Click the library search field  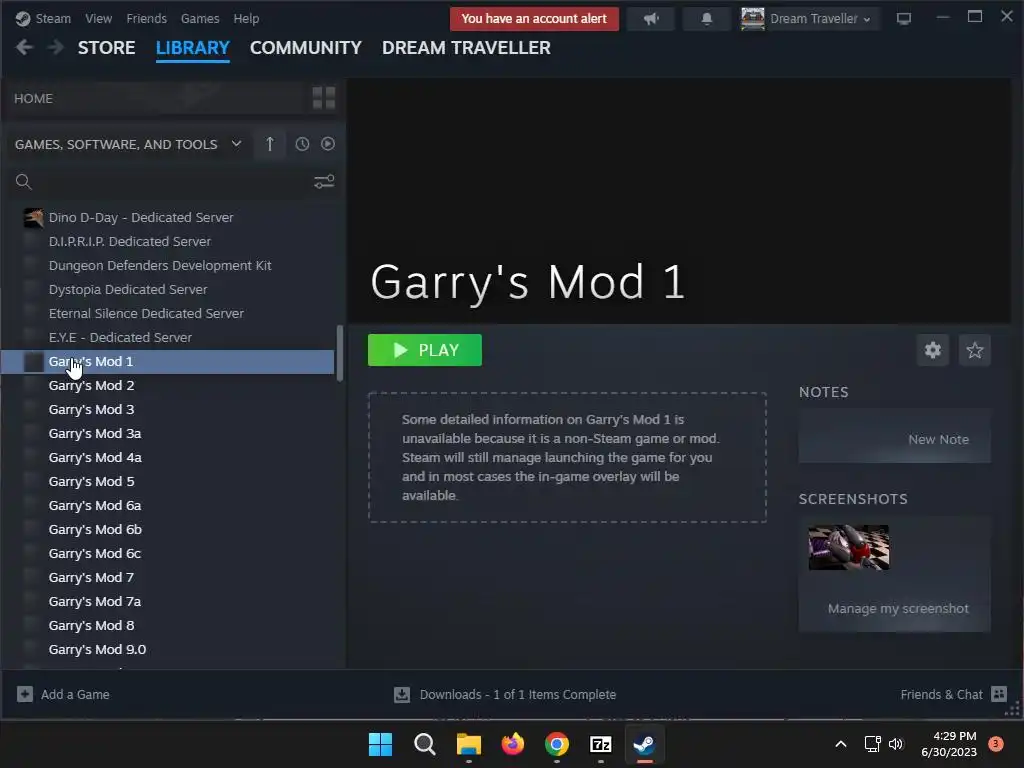point(173,182)
